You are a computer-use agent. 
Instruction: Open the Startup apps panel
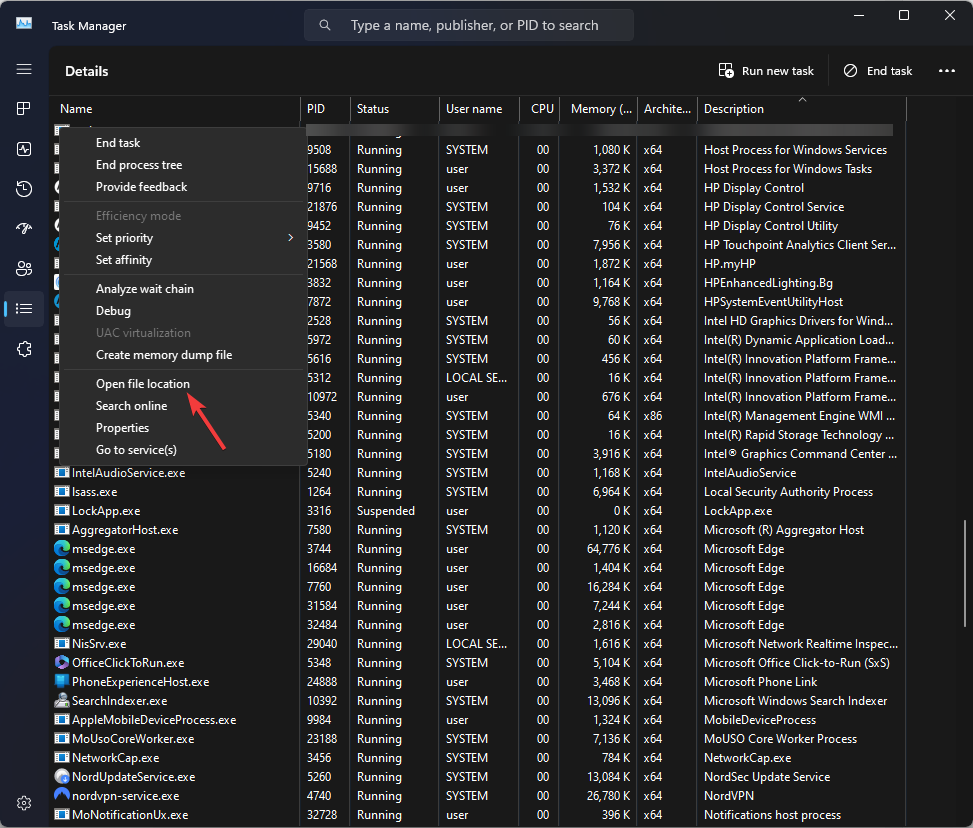24,228
